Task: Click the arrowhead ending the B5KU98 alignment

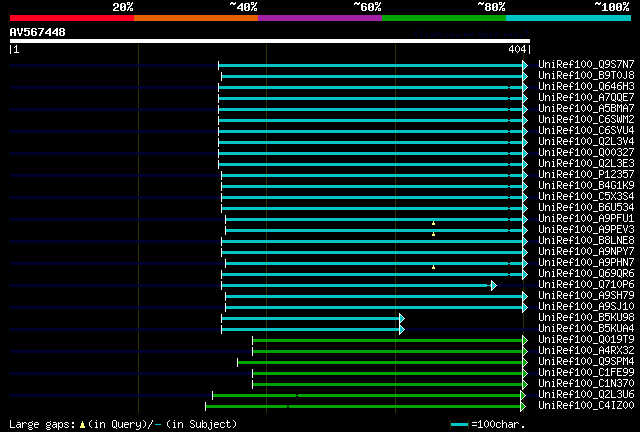Action: (x=402, y=318)
